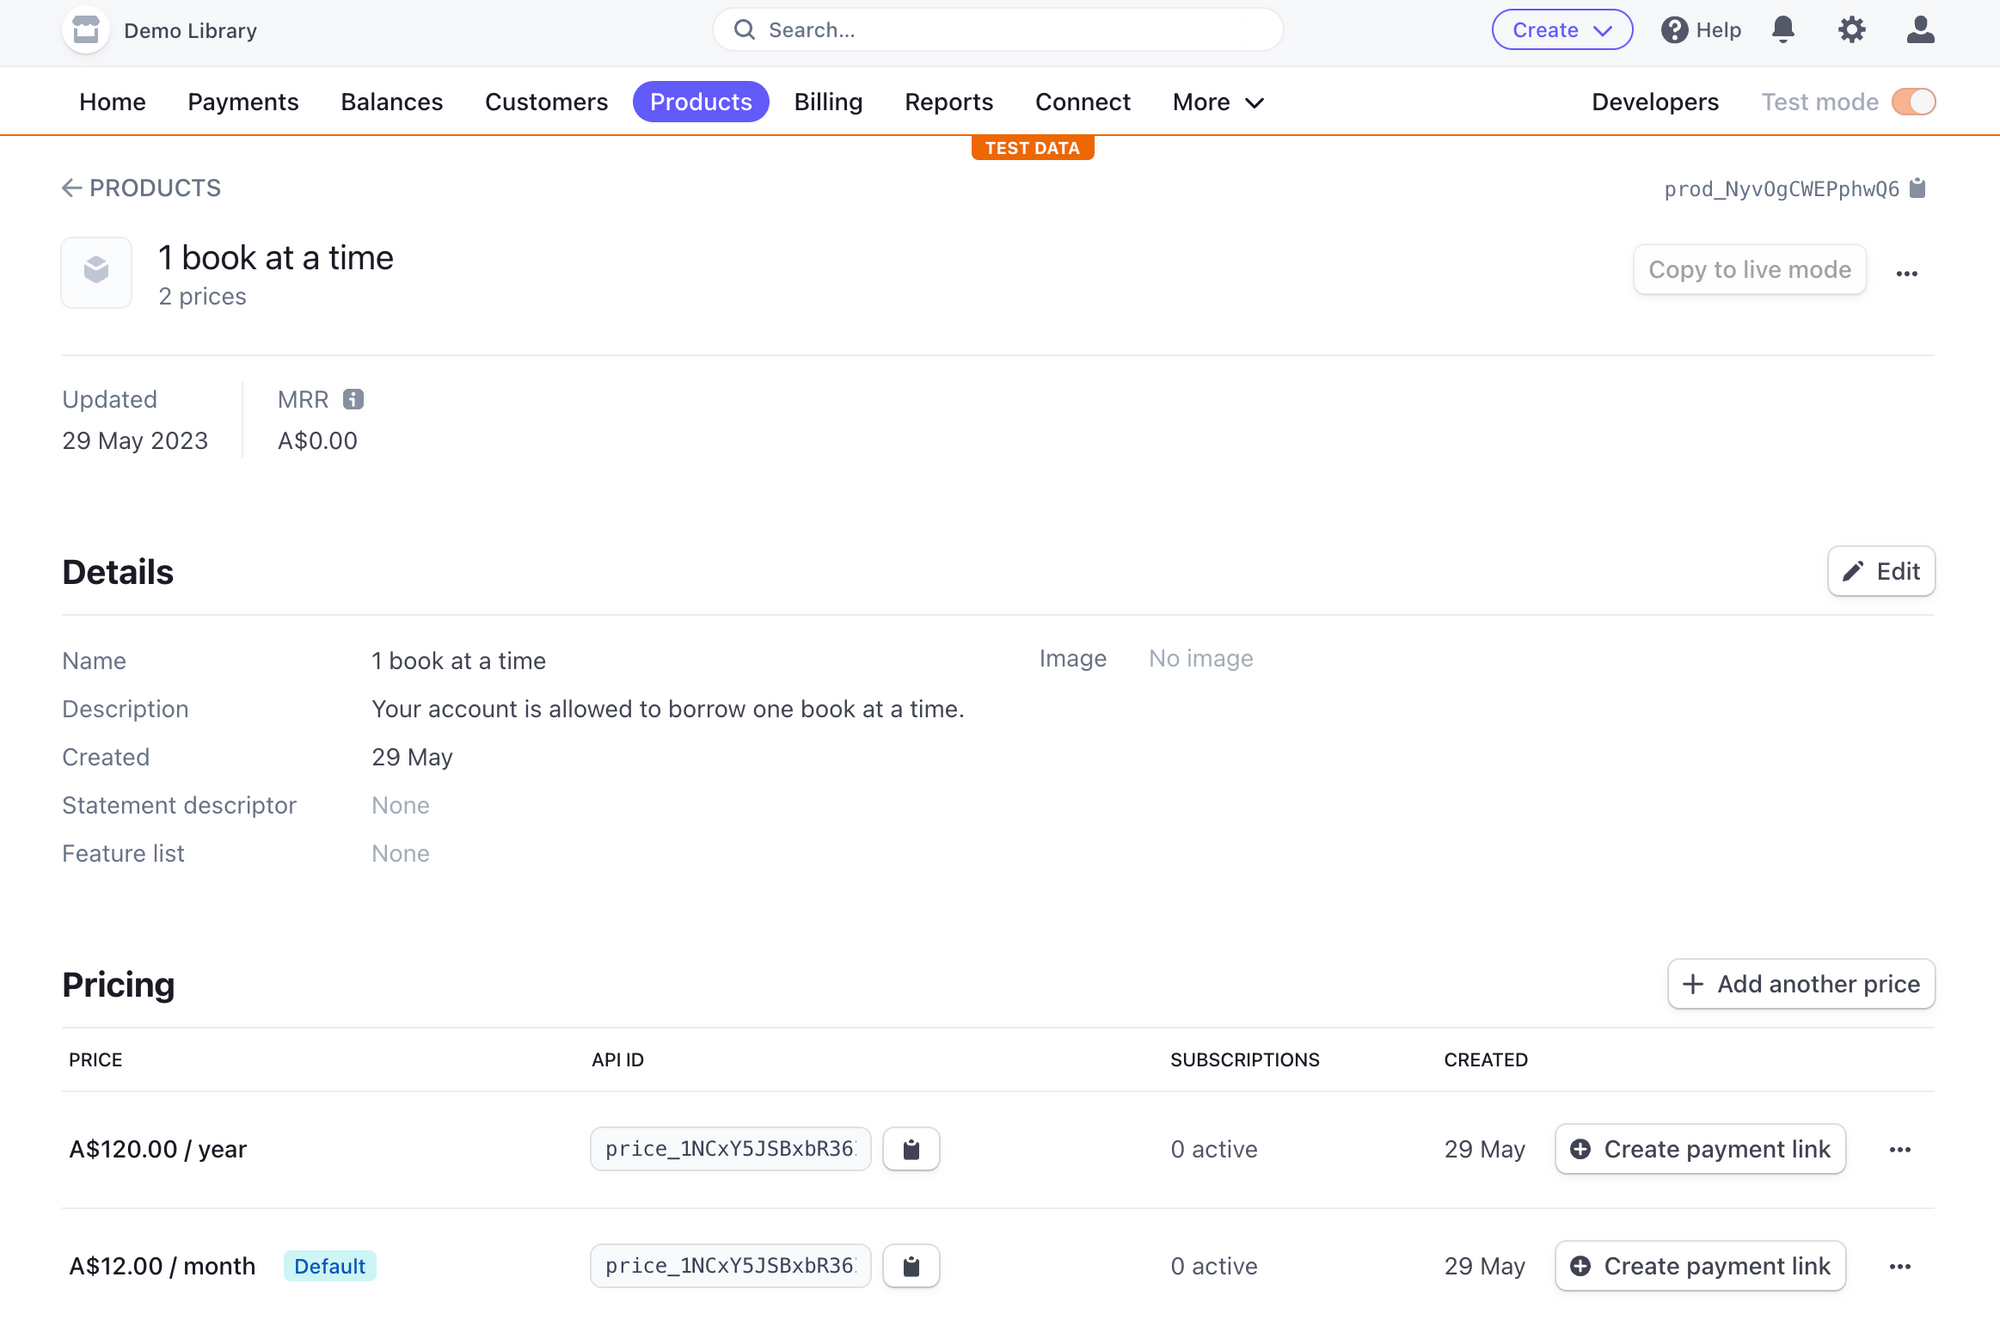Copy the product ID to clipboard
The image size is (2000, 1321).
click(x=1917, y=189)
